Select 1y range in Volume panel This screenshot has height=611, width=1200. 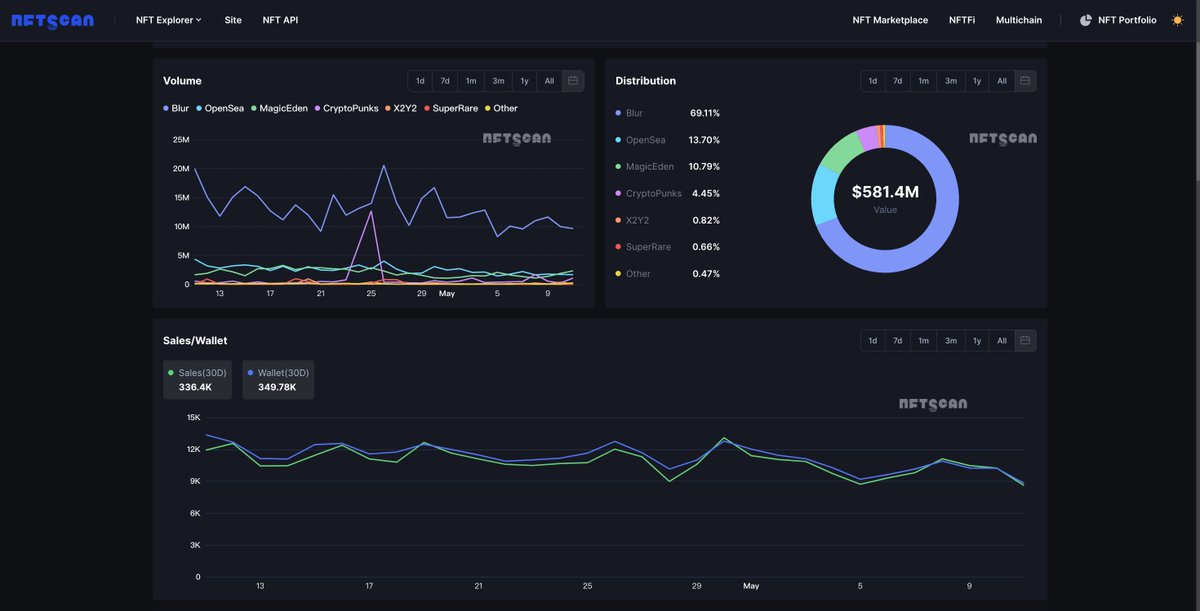(524, 81)
